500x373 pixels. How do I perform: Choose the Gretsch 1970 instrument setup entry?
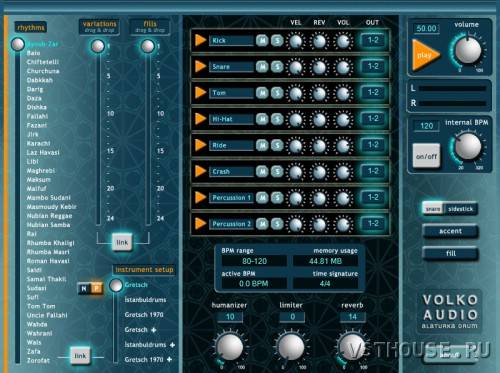click(144, 315)
